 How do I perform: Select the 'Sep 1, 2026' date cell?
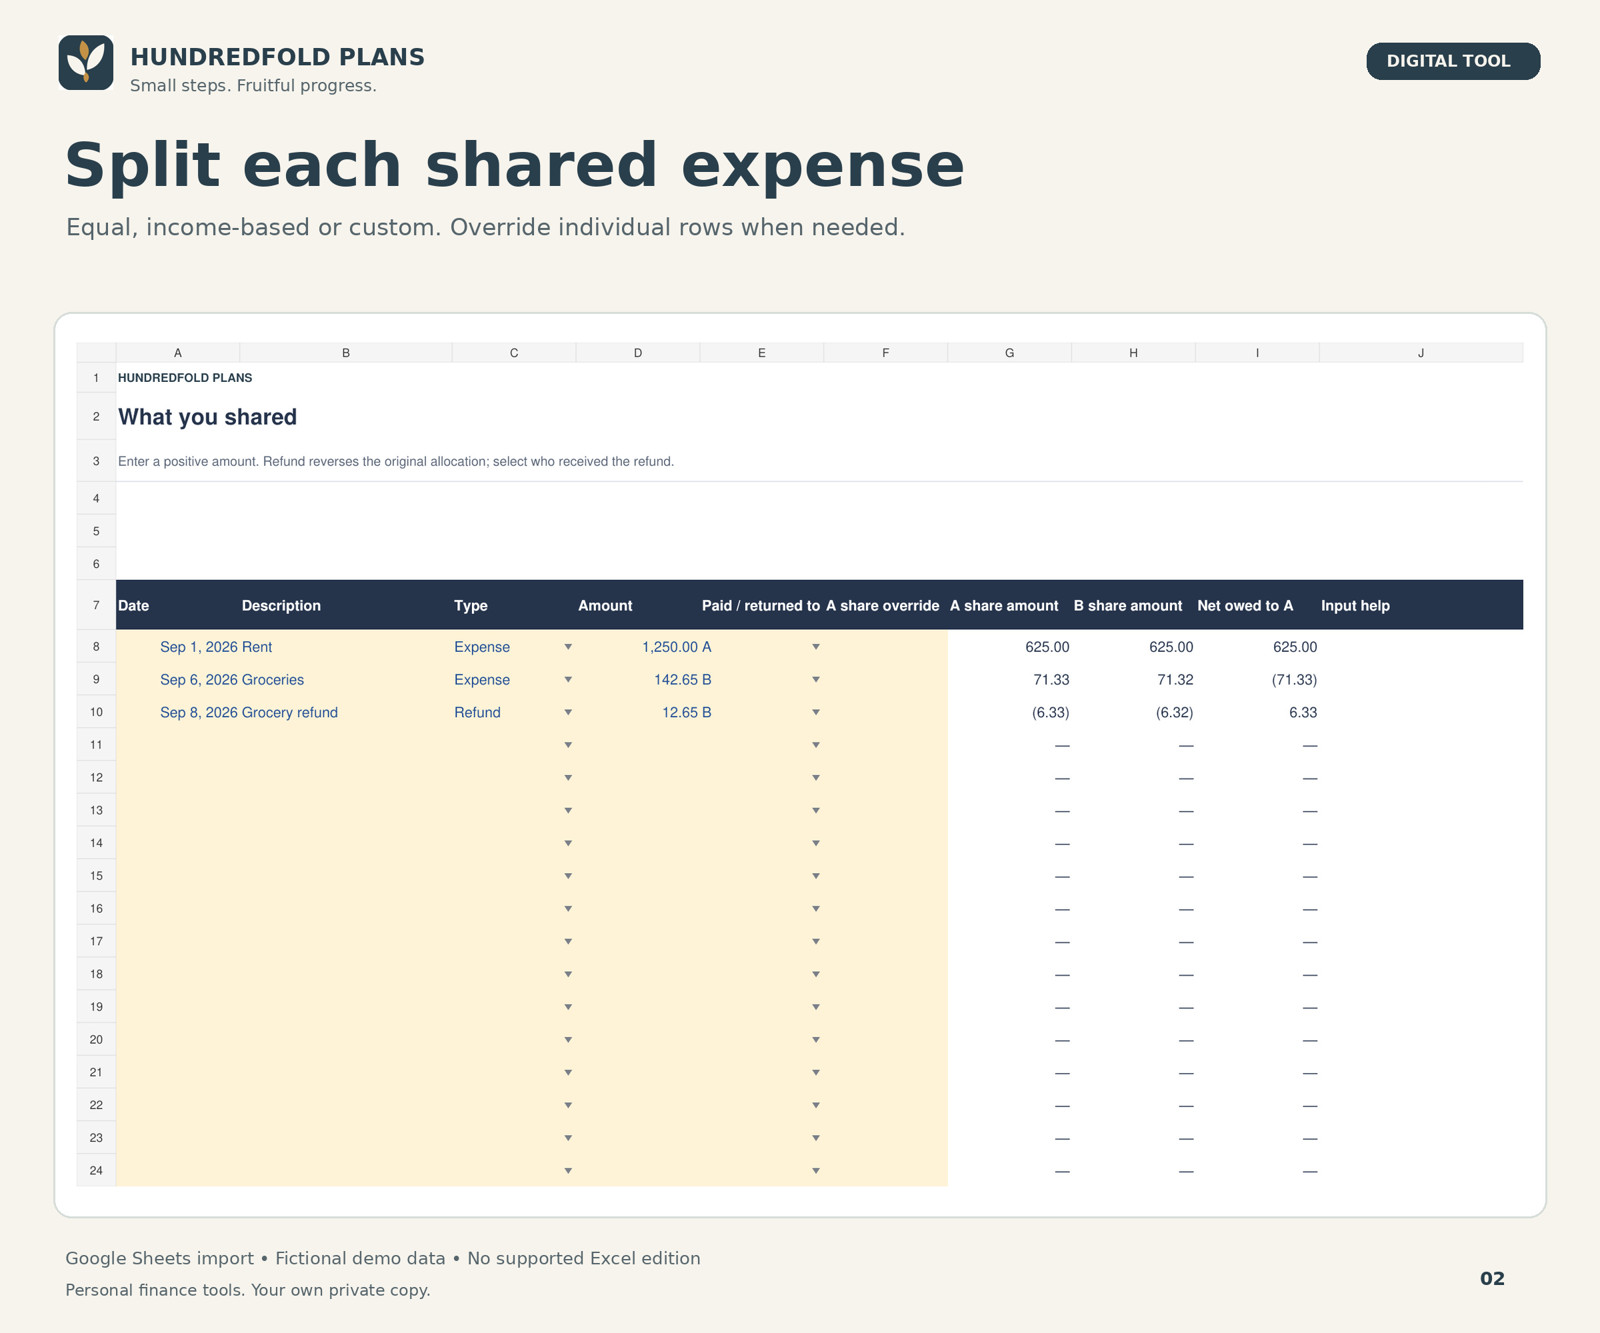[178, 647]
